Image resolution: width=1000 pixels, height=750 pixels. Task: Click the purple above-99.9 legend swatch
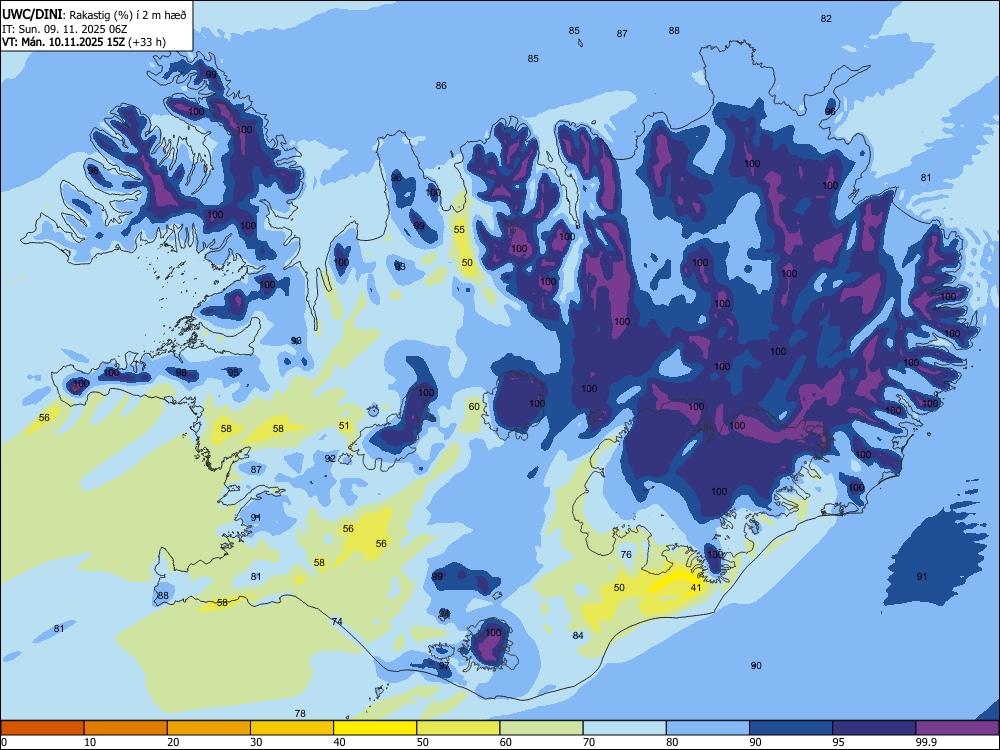pos(957,728)
